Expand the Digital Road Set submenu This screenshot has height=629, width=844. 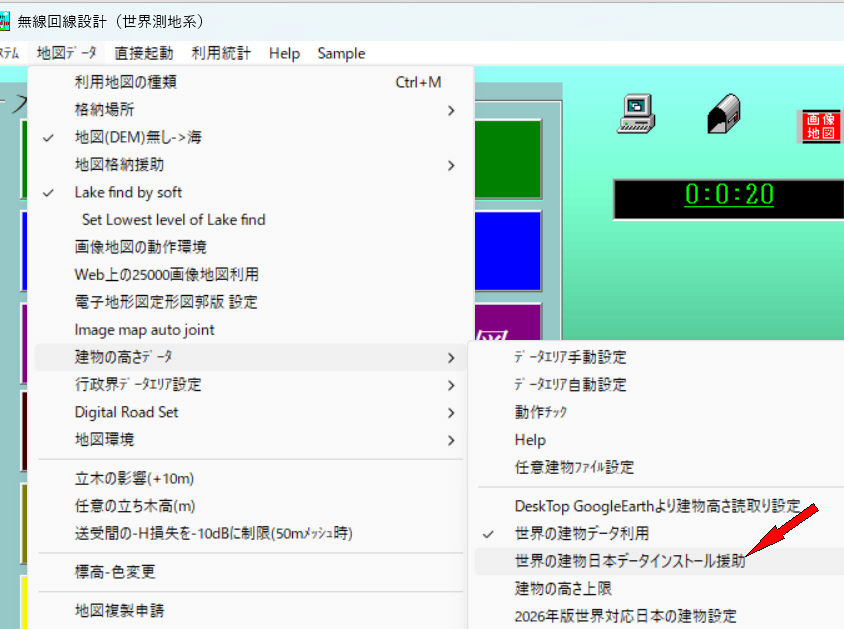pyautogui.click(x=126, y=412)
